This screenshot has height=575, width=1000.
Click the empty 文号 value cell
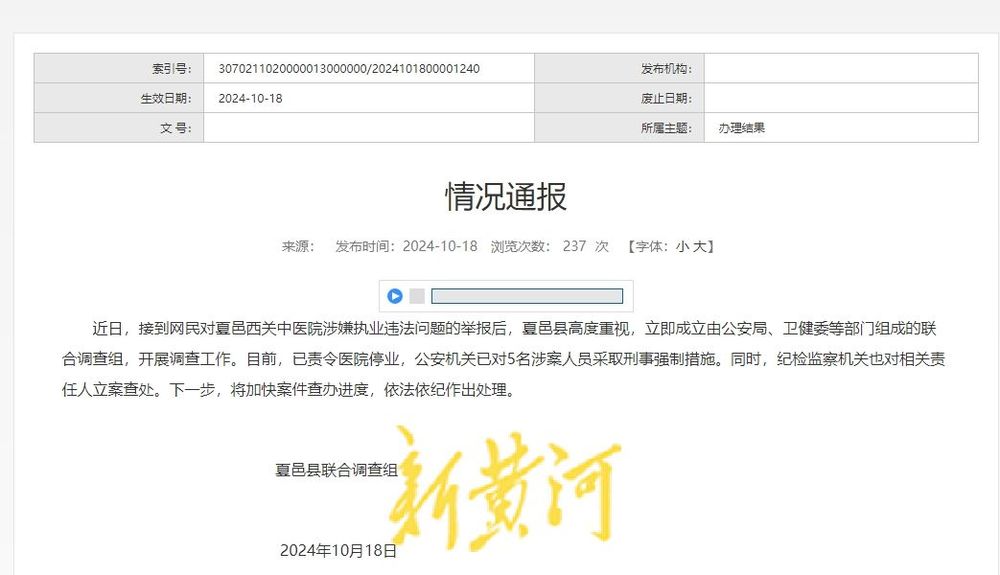pyautogui.click(x=368, y=128)
